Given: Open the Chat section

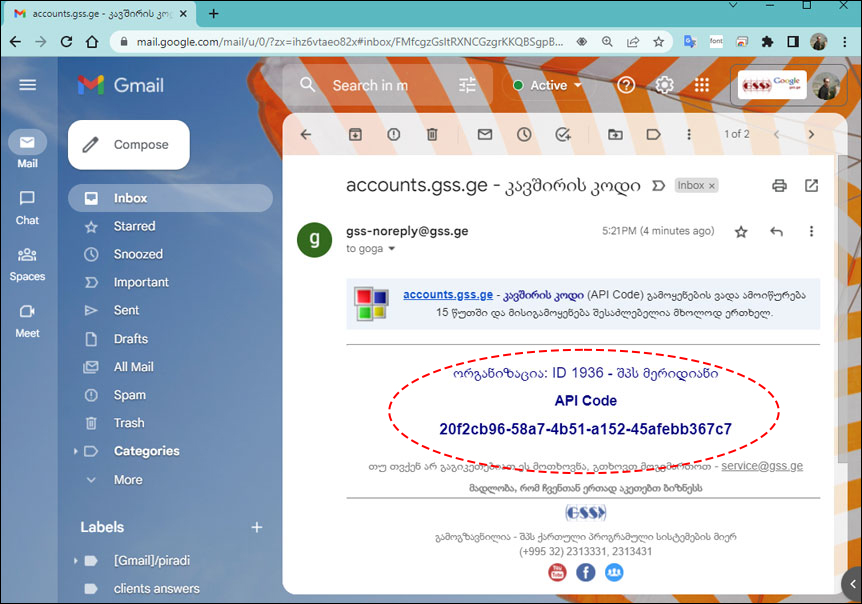Looking at the screenshot, I should [27, 208].
